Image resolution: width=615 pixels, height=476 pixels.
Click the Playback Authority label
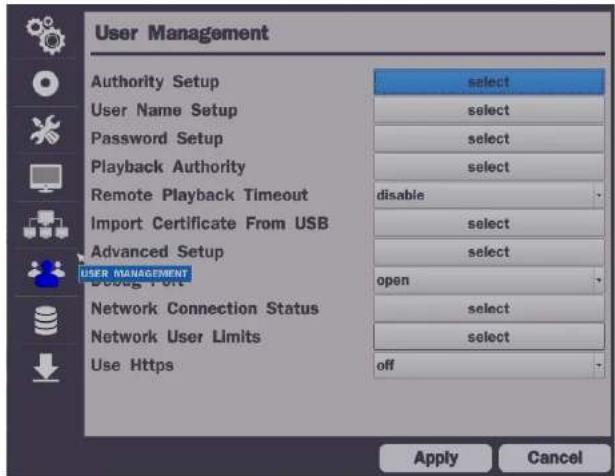(x=168, y=167)
